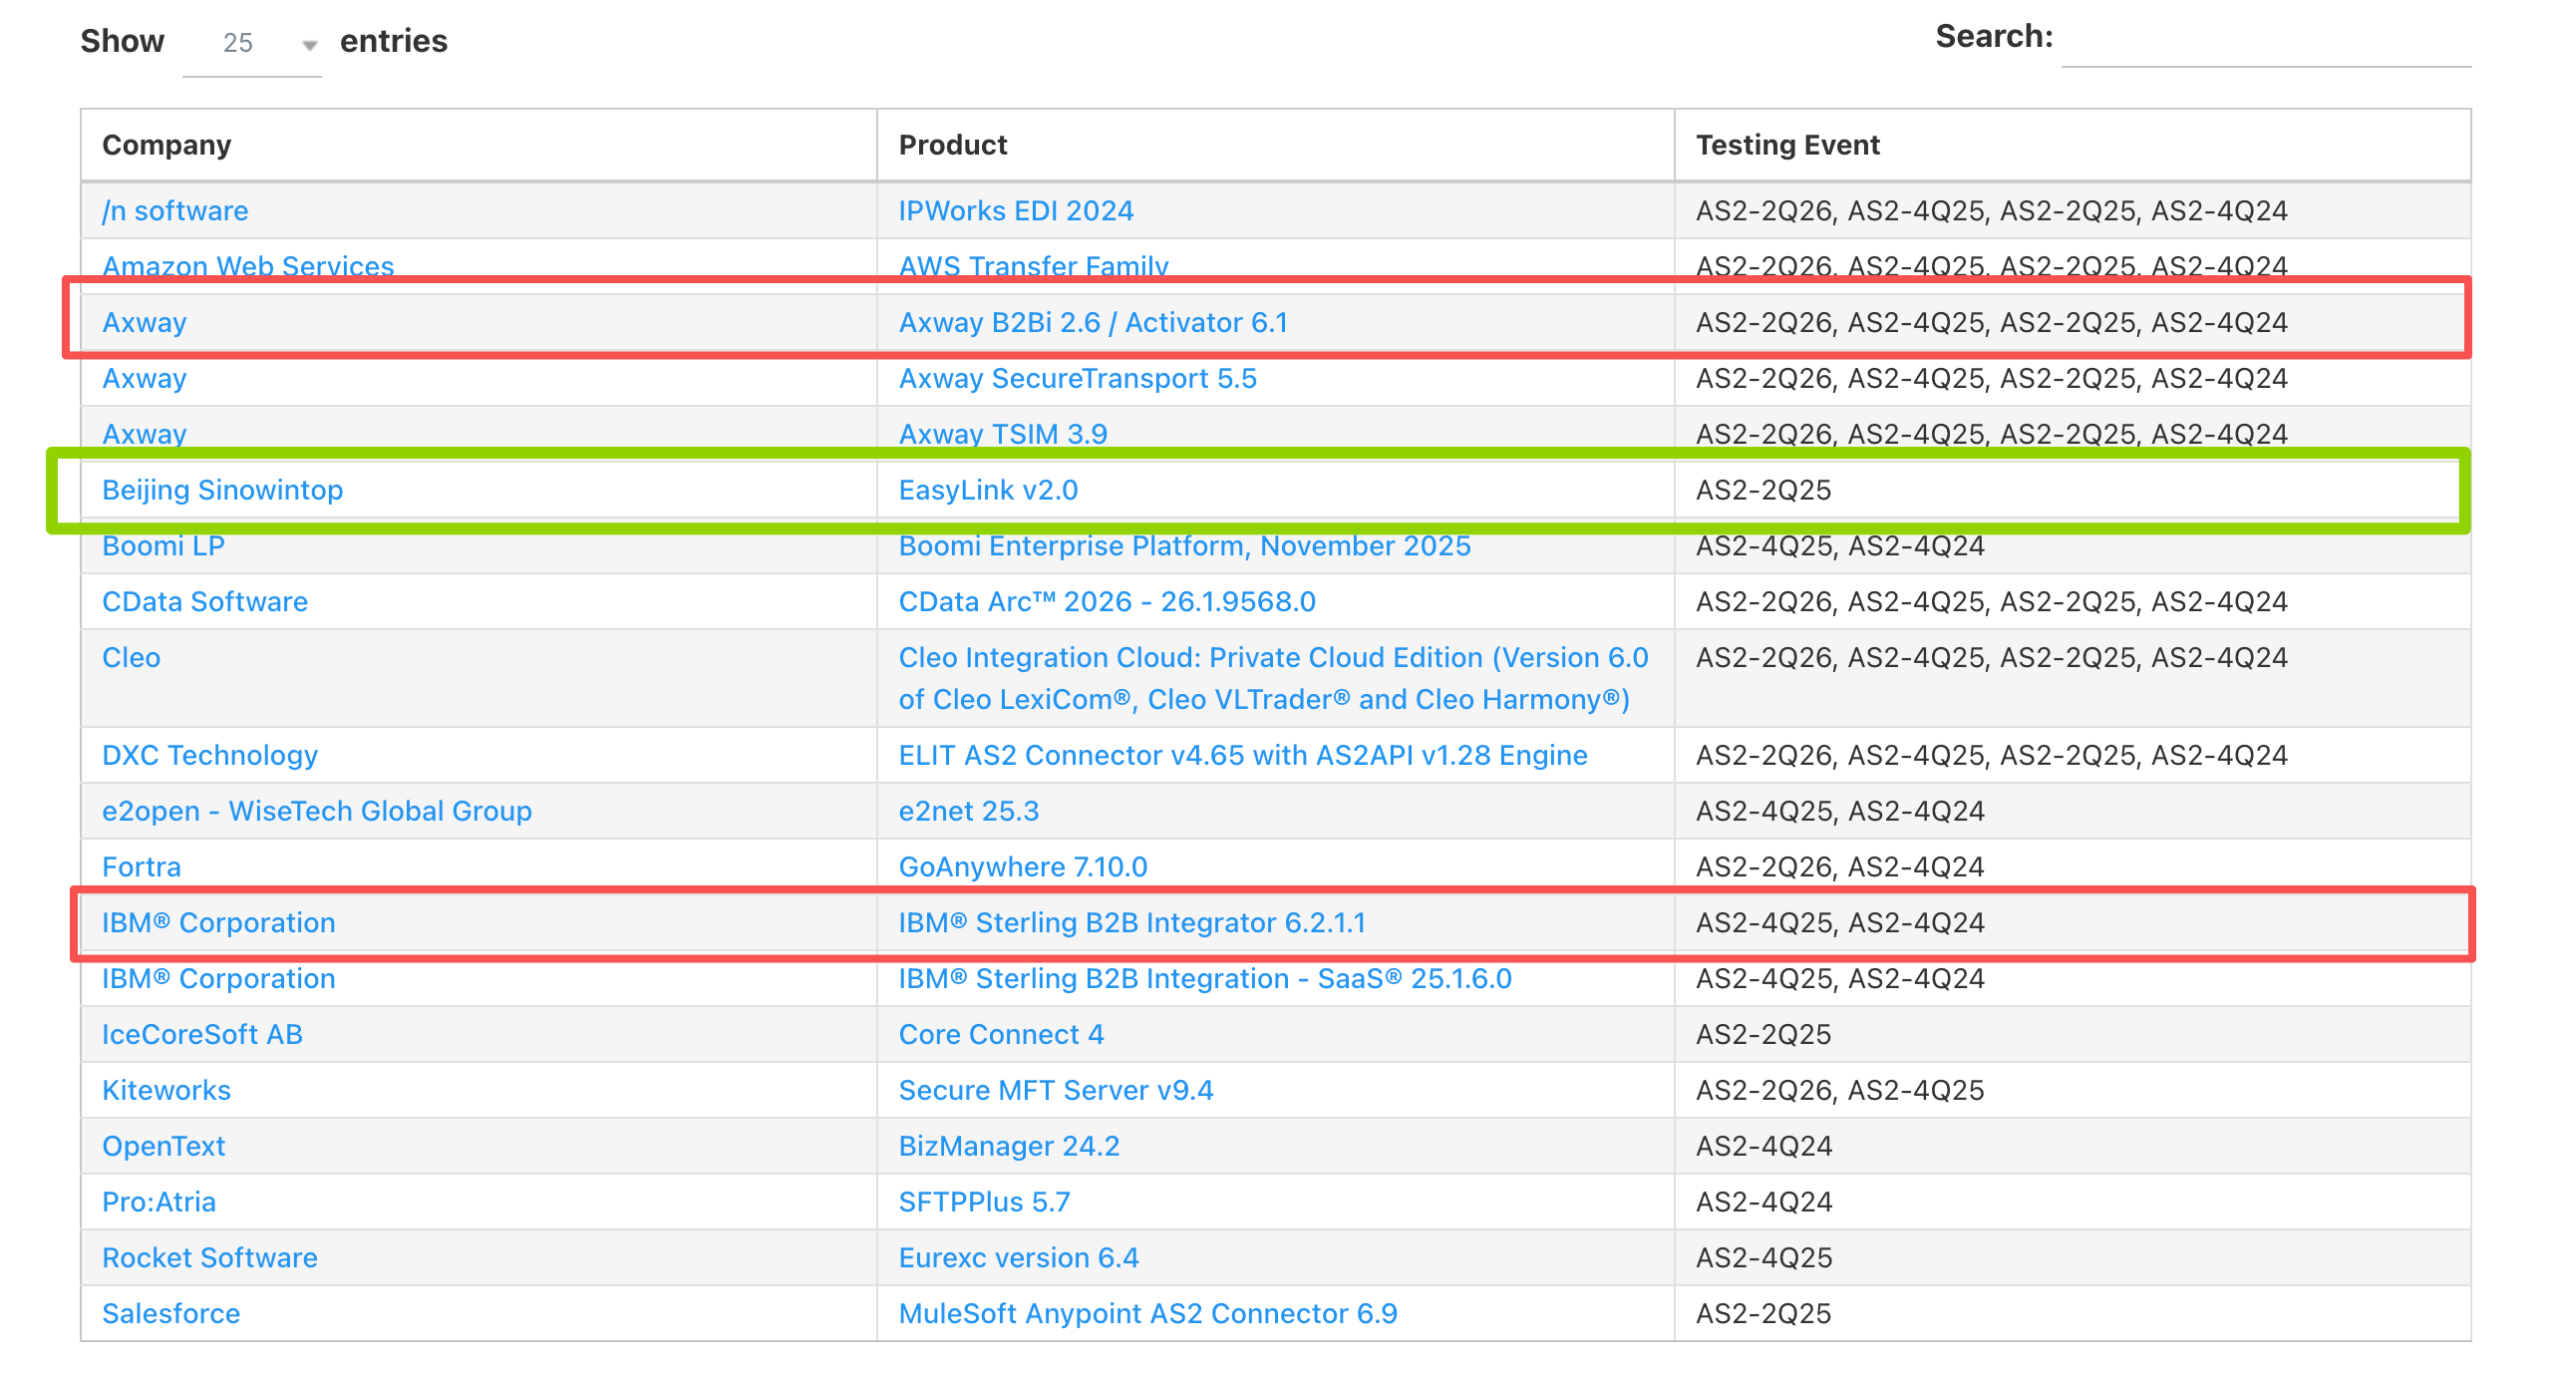The image size is (2560, 1376).
Task: Open the Beijing Sinowintop company link
Action: (x=222, y=490)
